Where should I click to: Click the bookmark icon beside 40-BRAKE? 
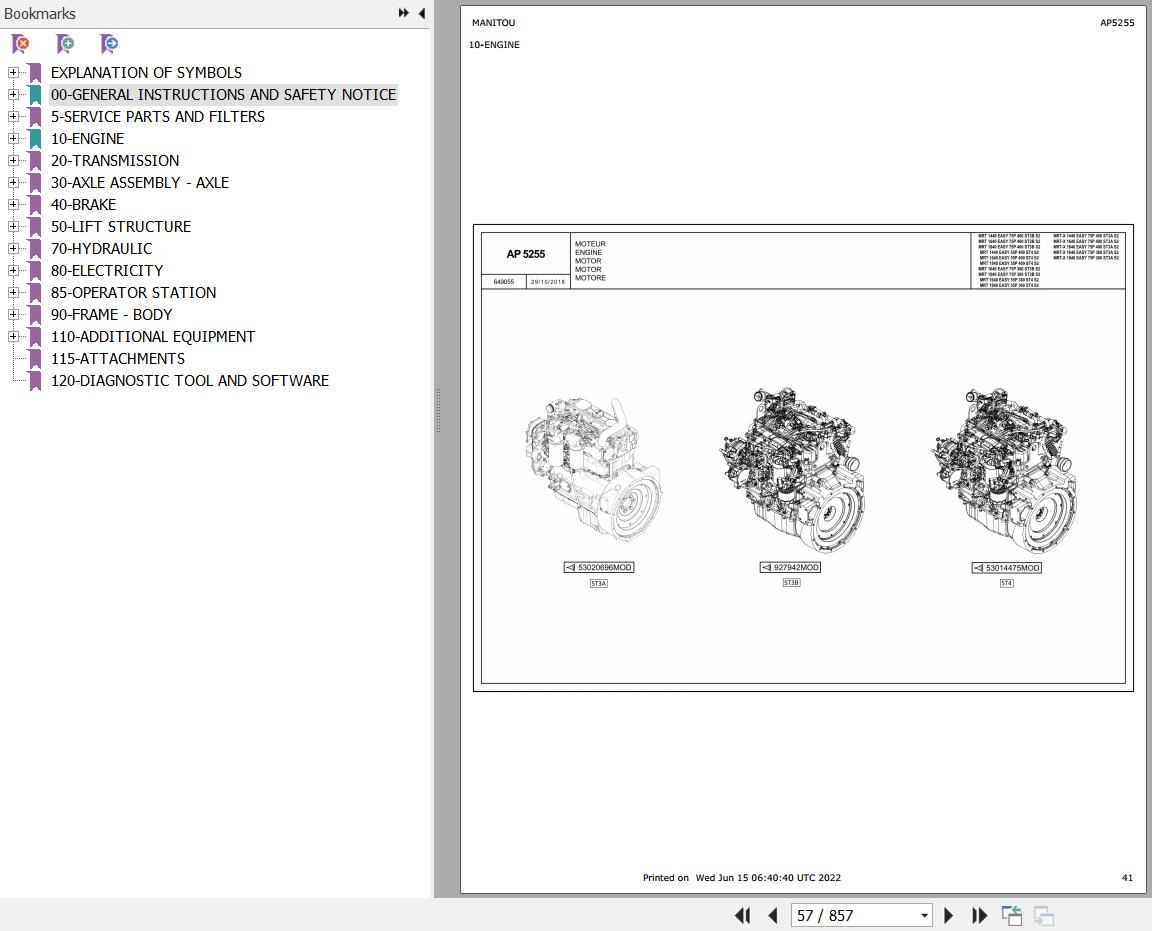pyautogui.click(x=35, y=205)
